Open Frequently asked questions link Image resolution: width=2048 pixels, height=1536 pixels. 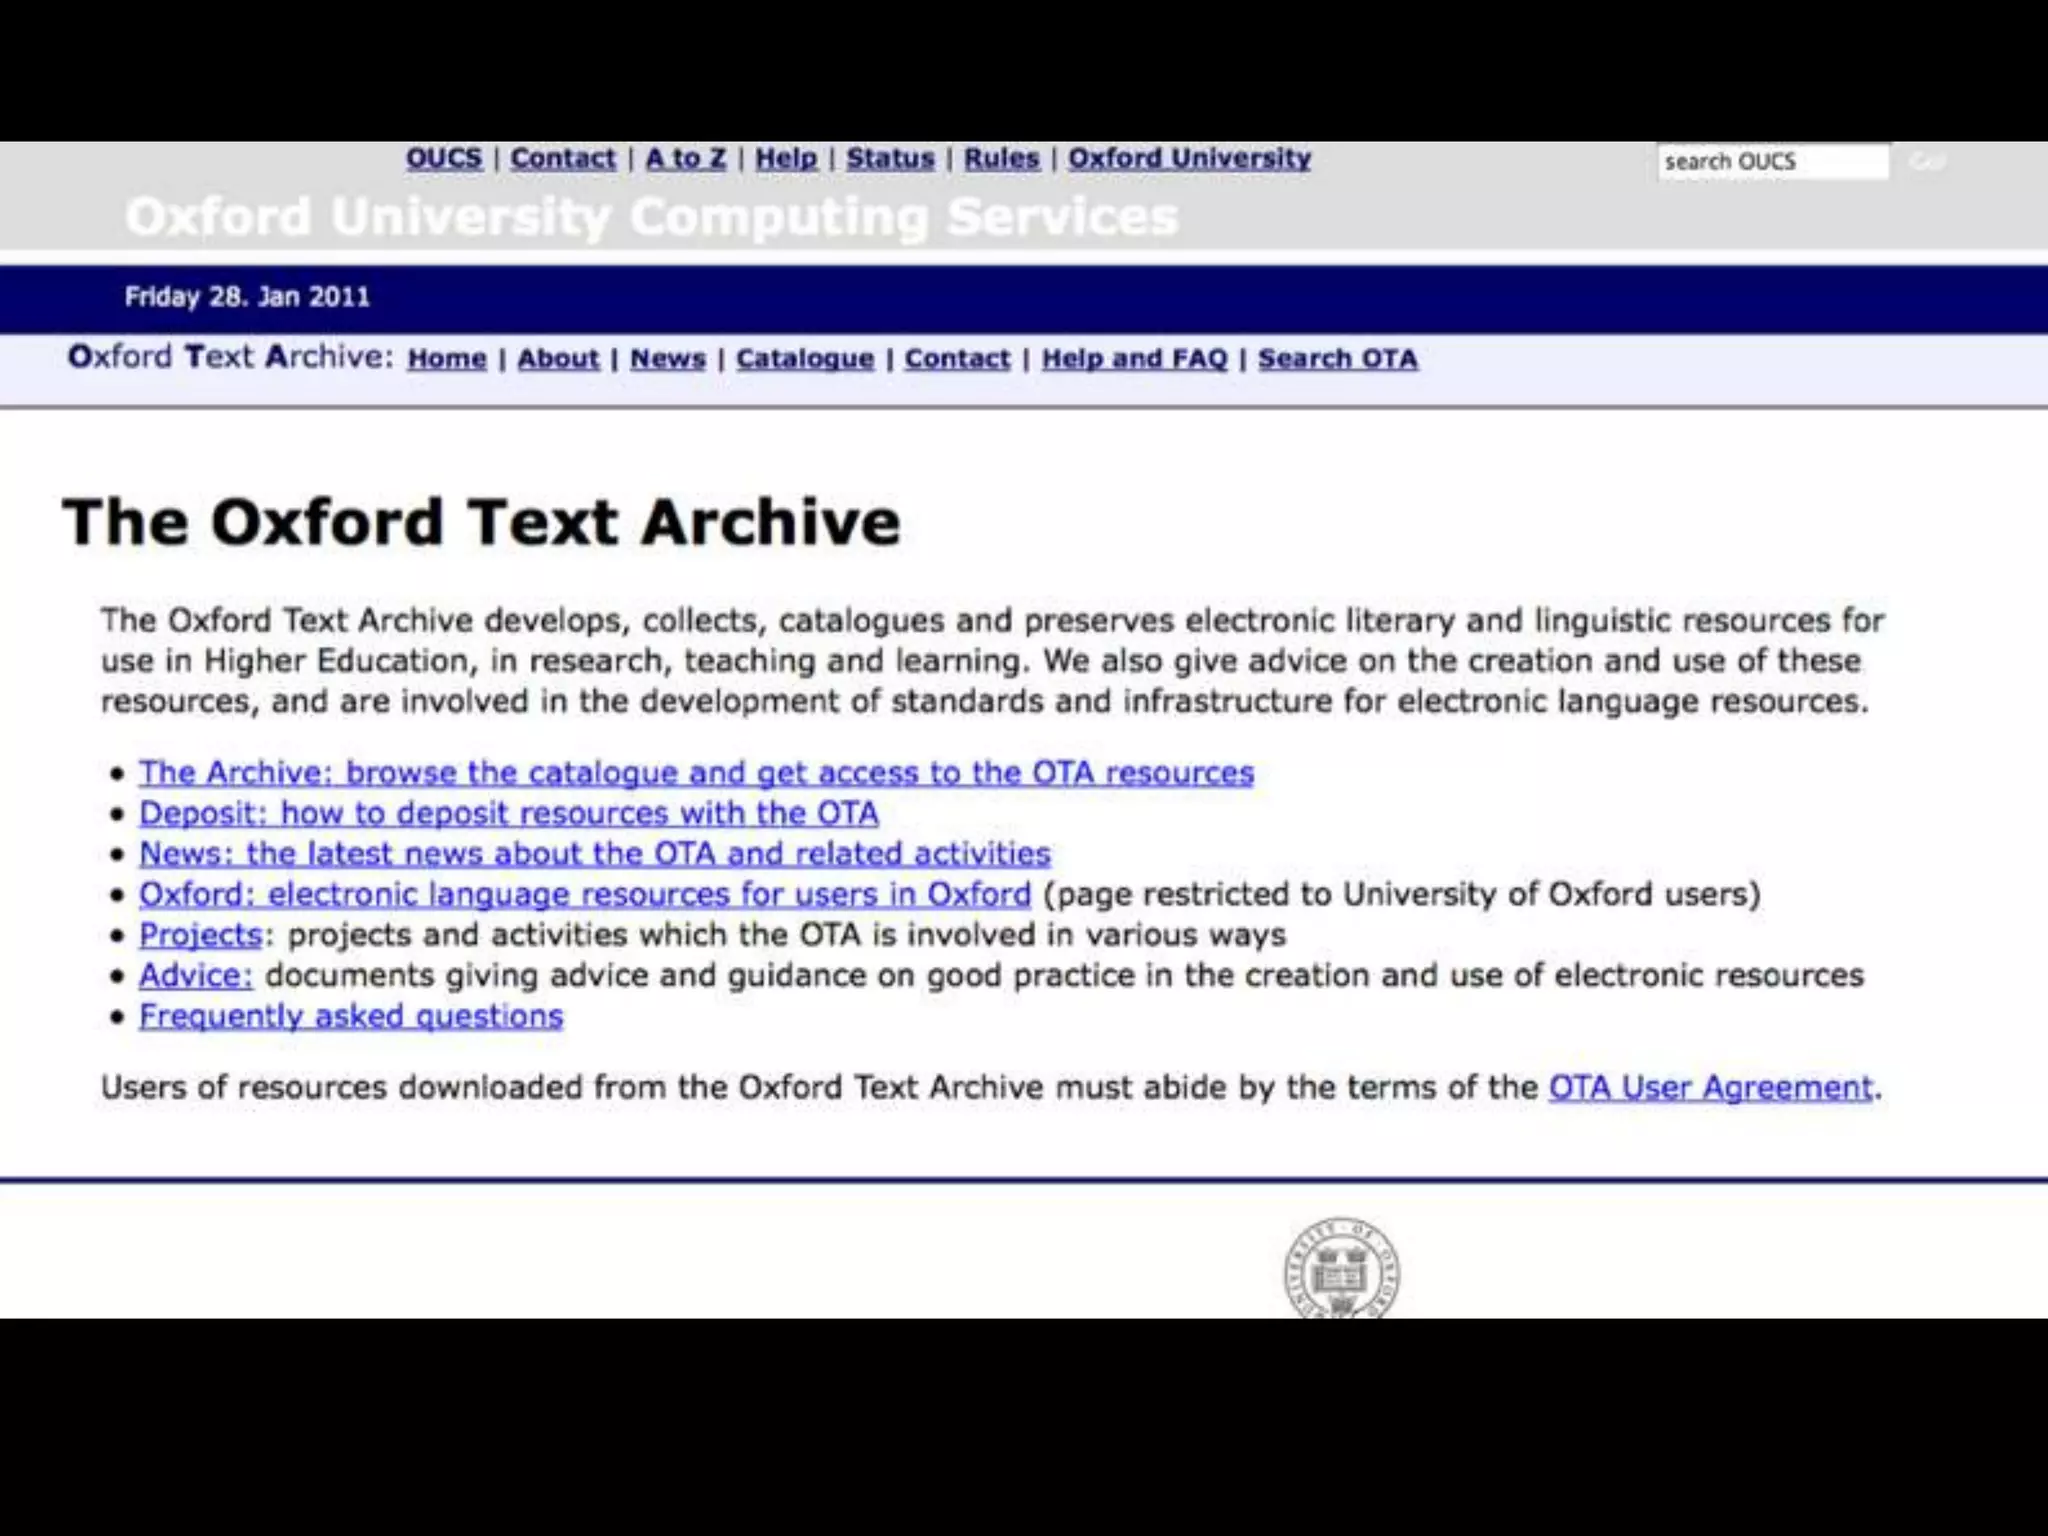coord(351,1016)
